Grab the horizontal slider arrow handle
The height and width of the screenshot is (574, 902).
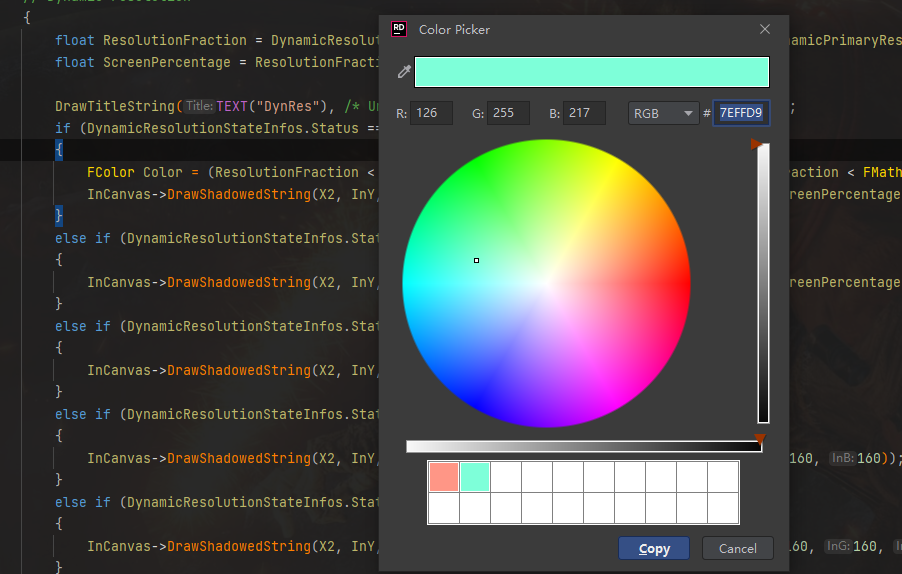(760, 439)
